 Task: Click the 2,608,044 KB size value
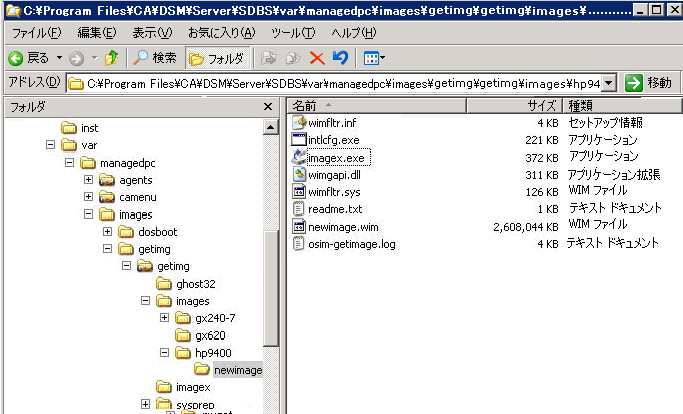coord(526,227)
